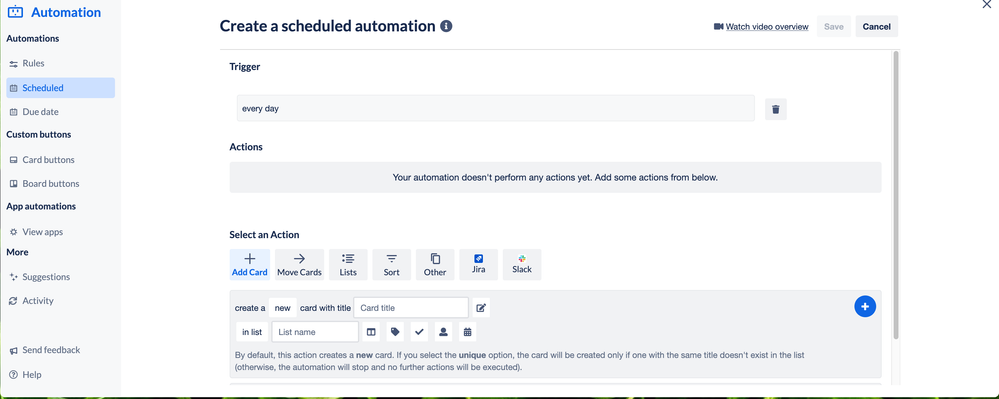This screenshot has width=999, height=399.
Task: Click the Send feedback megaphone icon
Action: (x=13, y=351)
